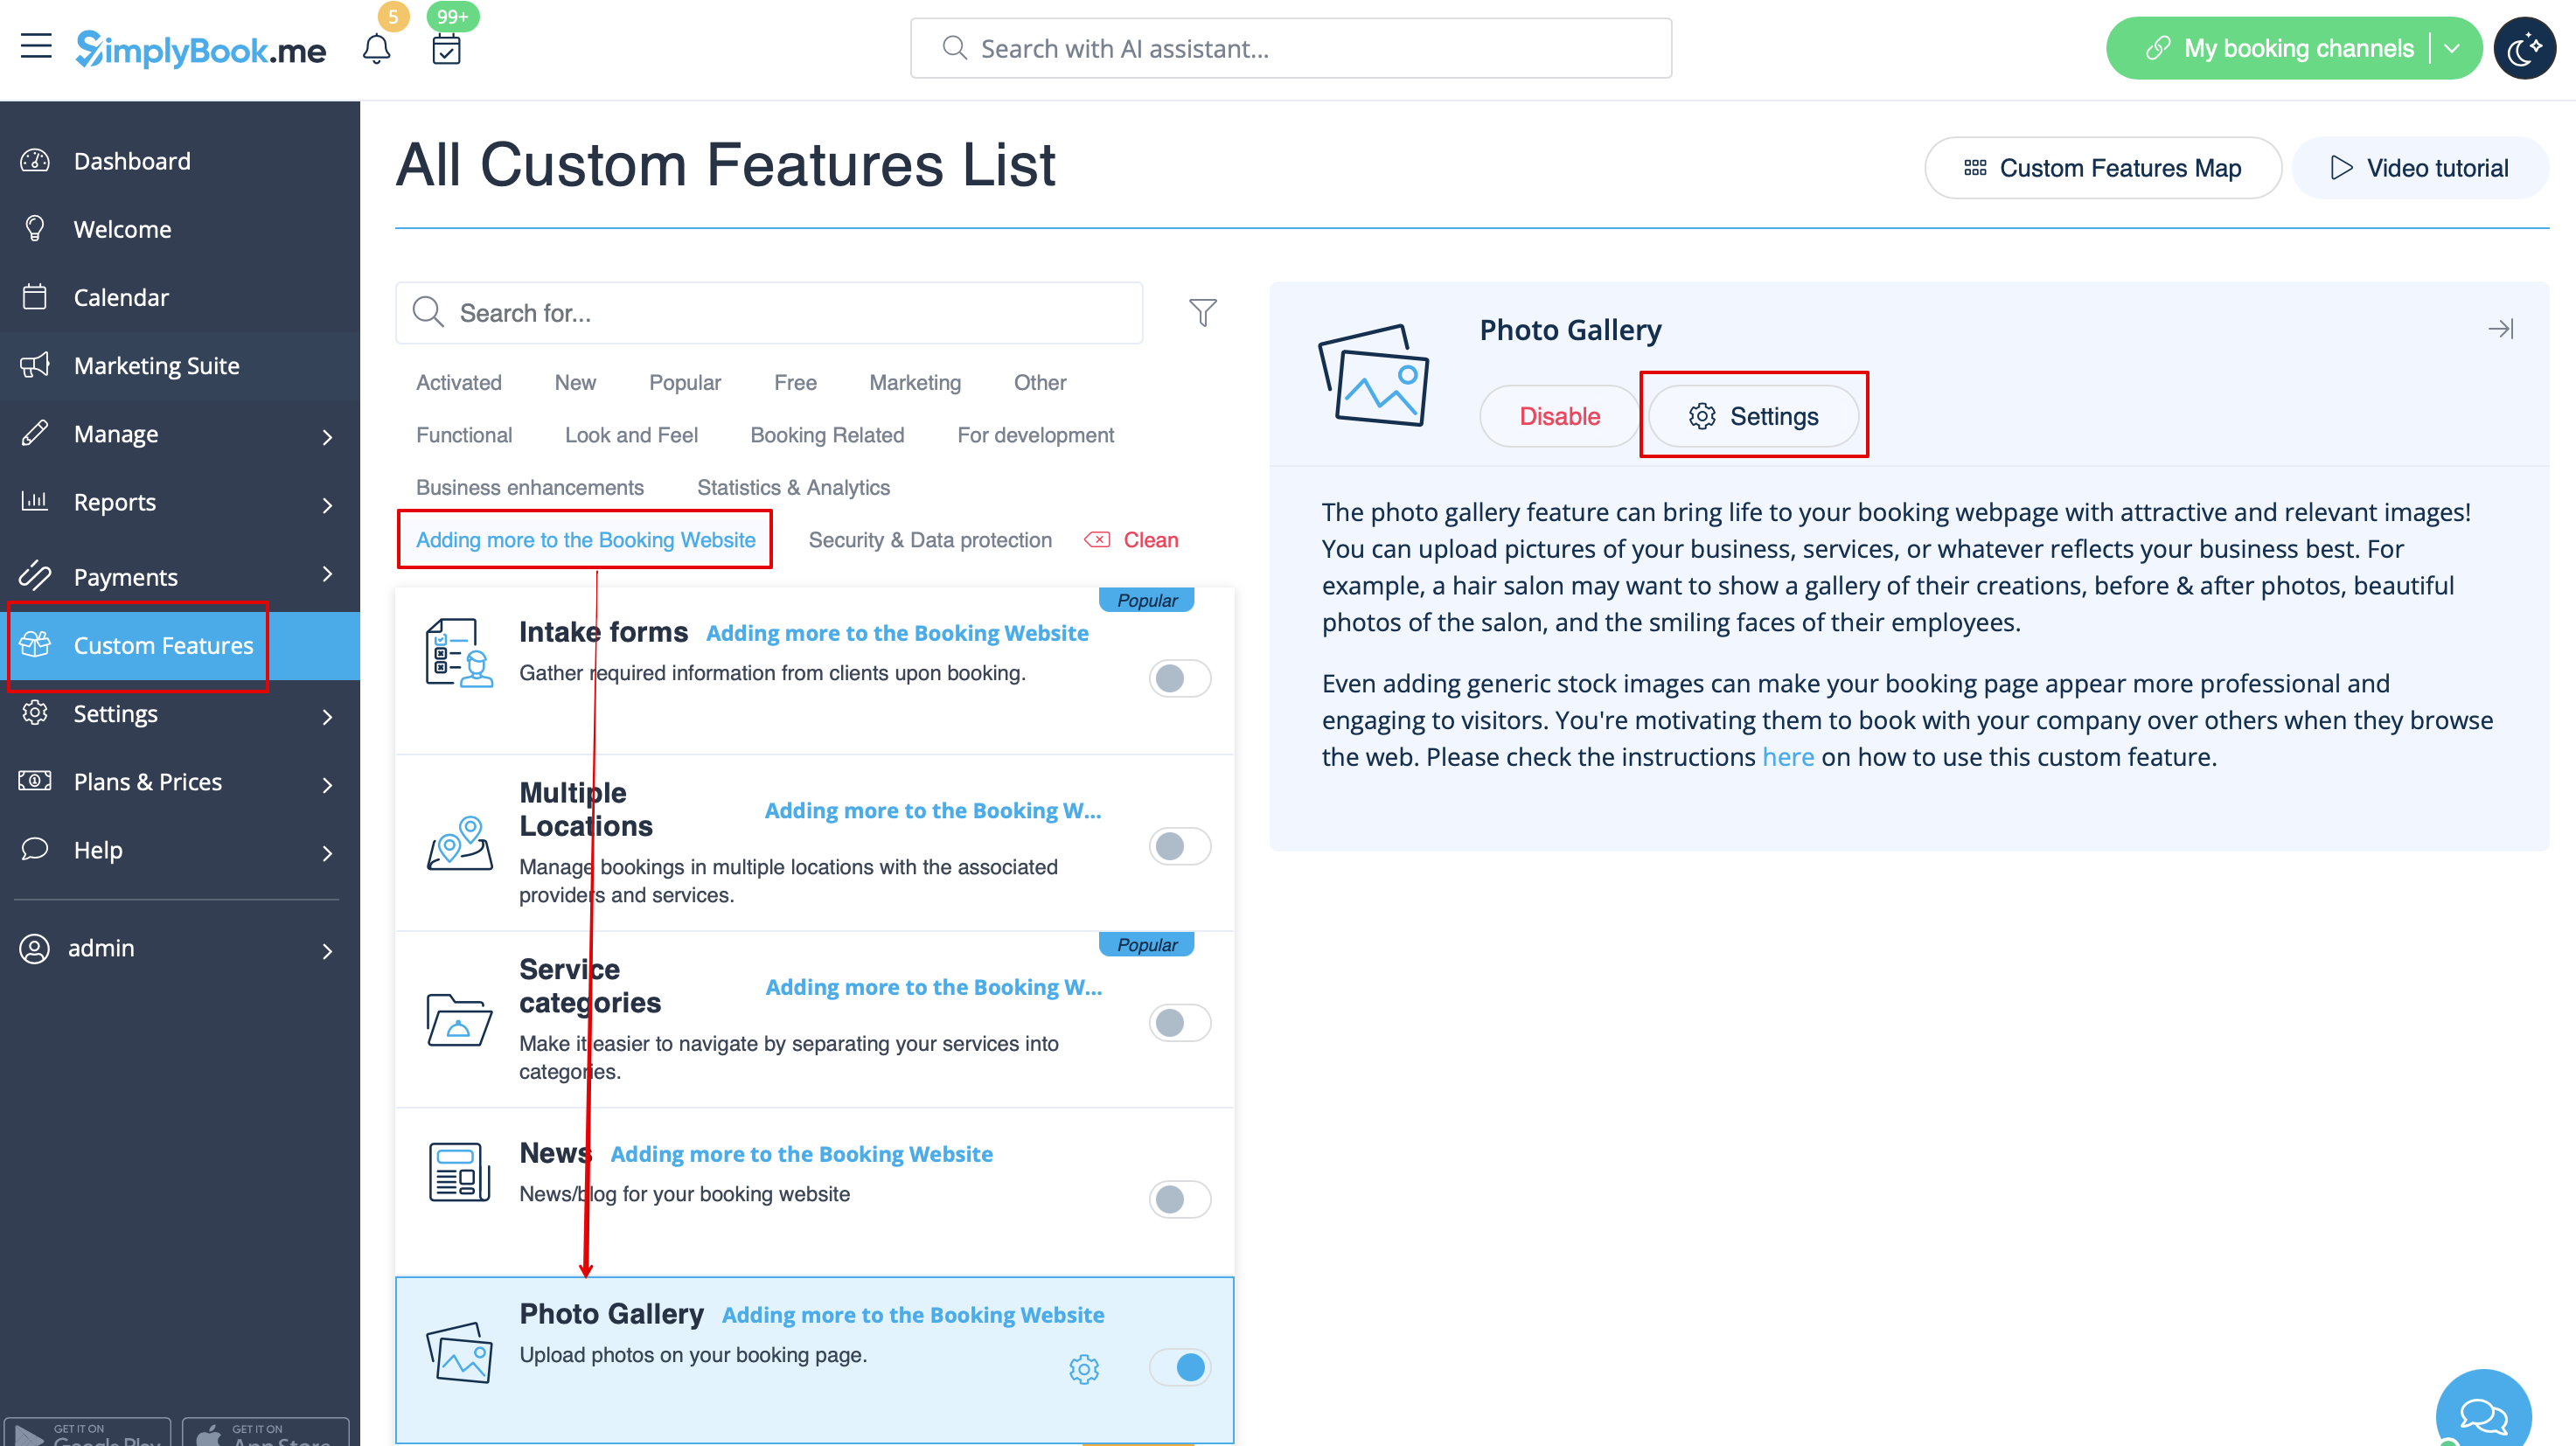Click Clean to reset filters
Screen dimensions: 2576x1446
point(1132,540)
